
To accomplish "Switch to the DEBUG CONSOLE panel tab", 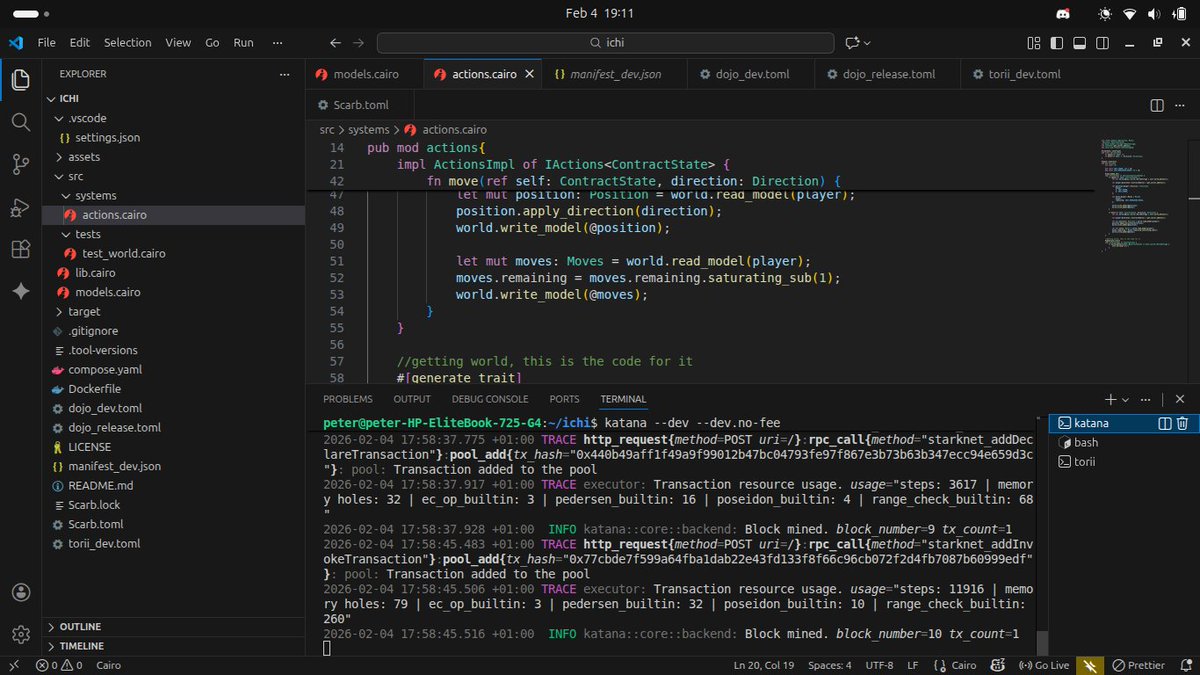I will pyautogui.click(x=490, y=399).
